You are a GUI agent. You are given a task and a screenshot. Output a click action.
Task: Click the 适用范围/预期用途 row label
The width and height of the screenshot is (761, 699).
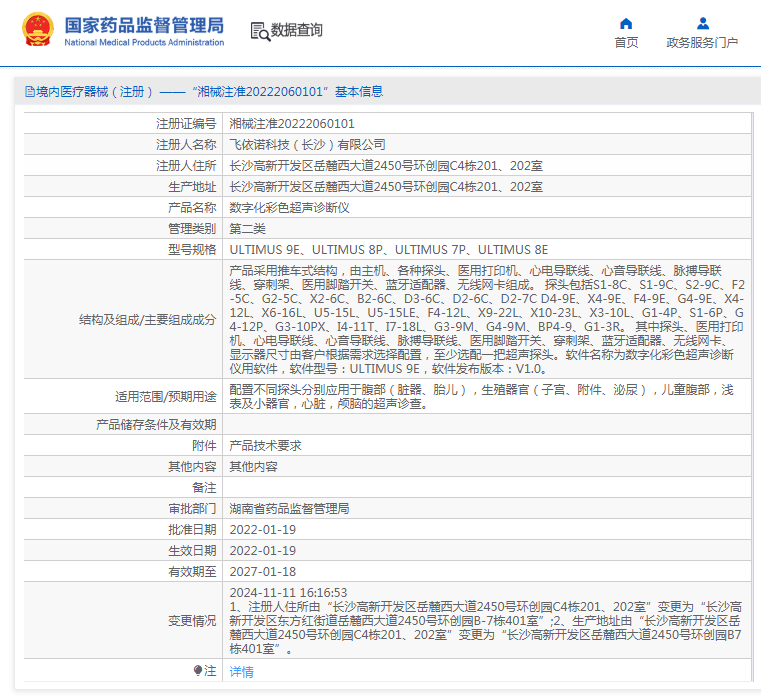pos(165,397)
